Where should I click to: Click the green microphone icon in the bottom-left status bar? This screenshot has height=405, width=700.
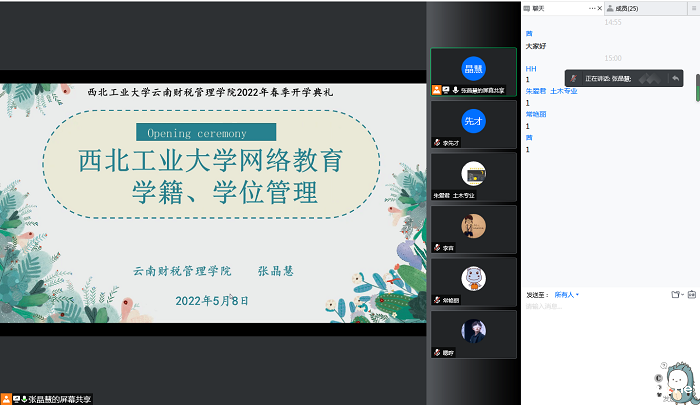coord(24,399)
